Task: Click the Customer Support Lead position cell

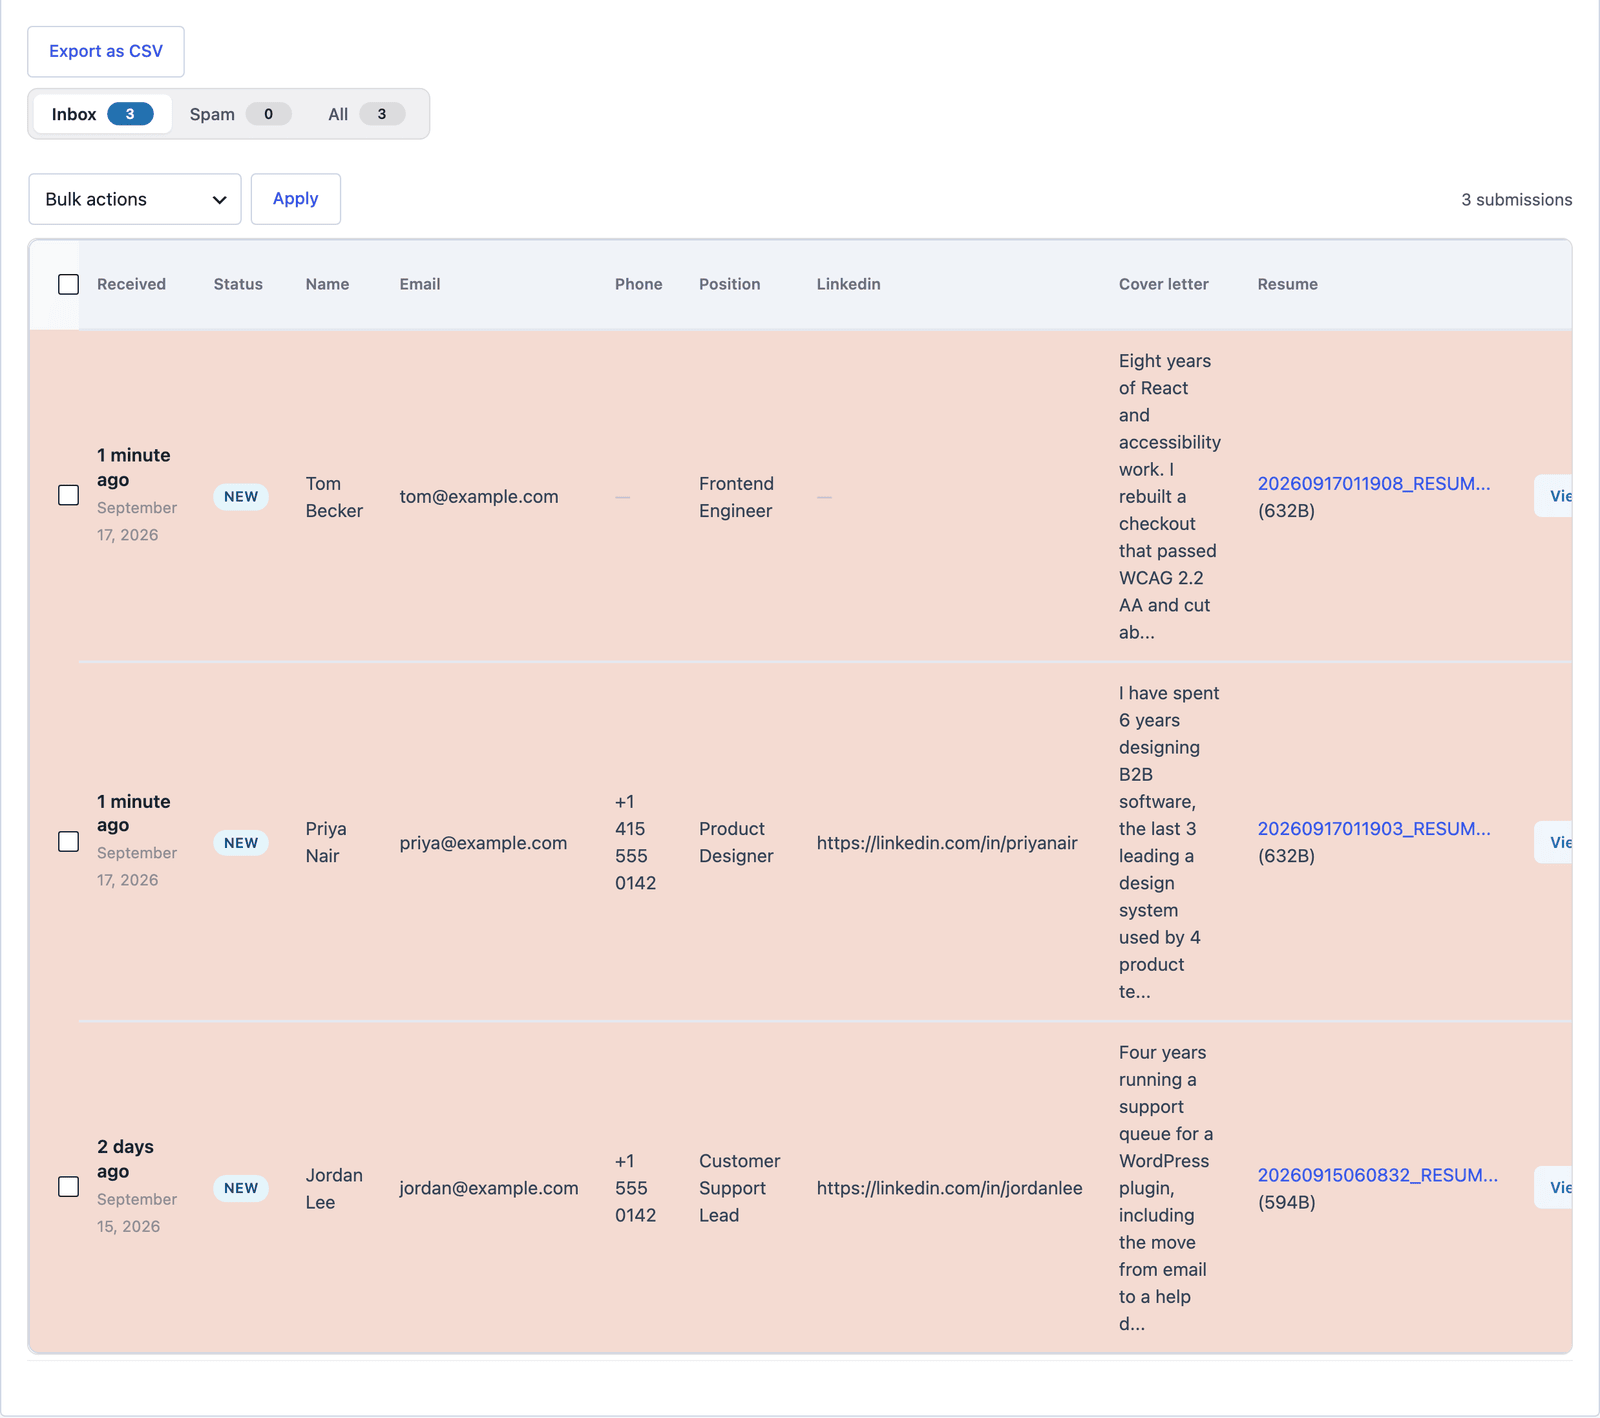Action: click(x=740, y=1188)
